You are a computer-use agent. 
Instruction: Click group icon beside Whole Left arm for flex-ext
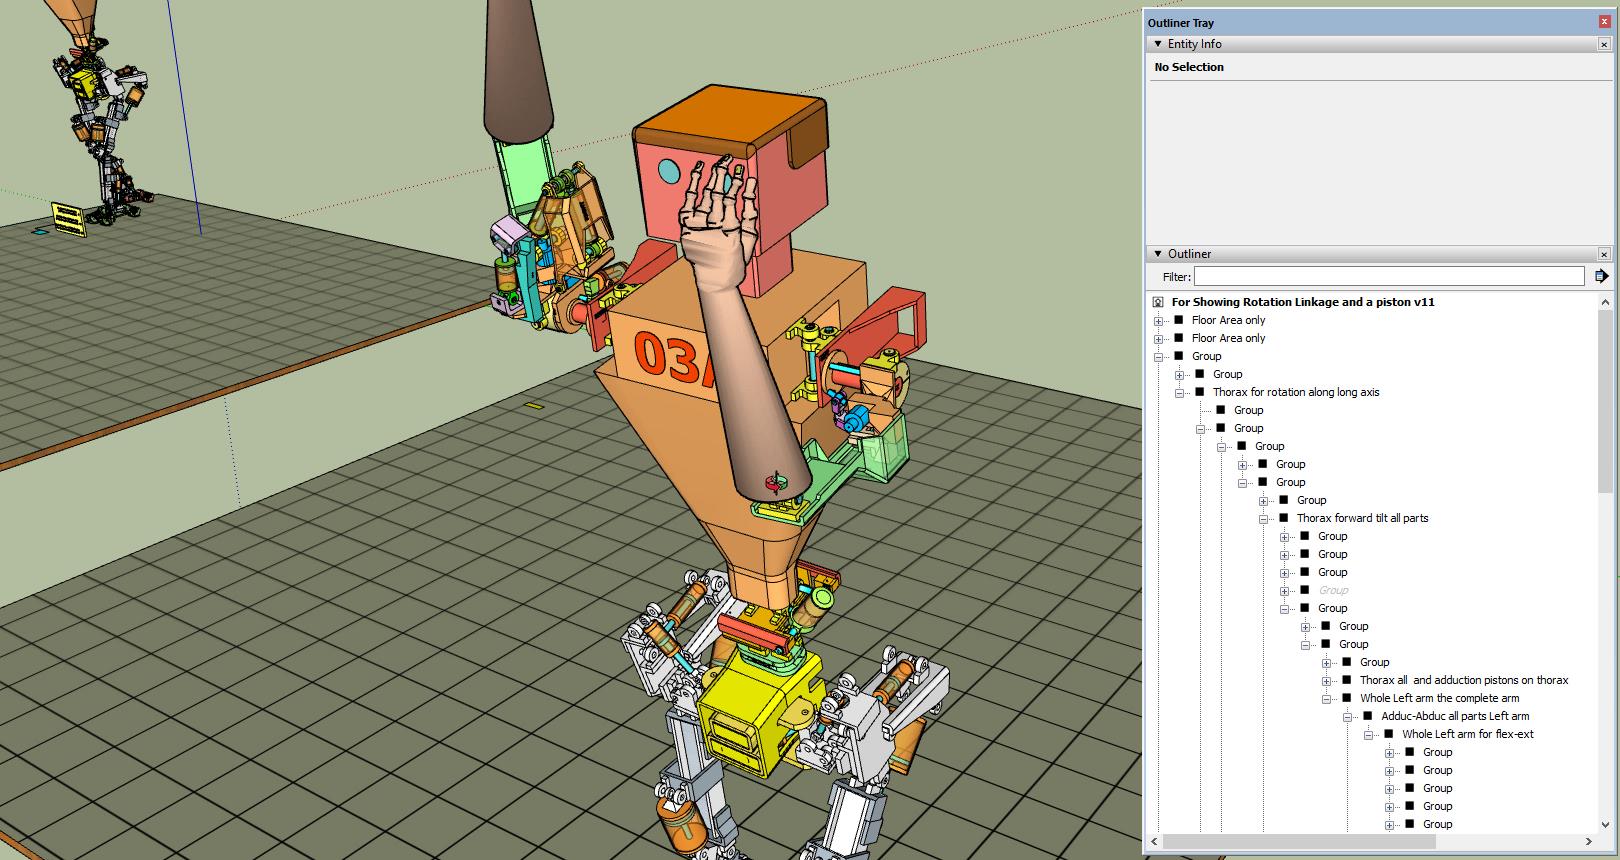[x=1389, y=734]
